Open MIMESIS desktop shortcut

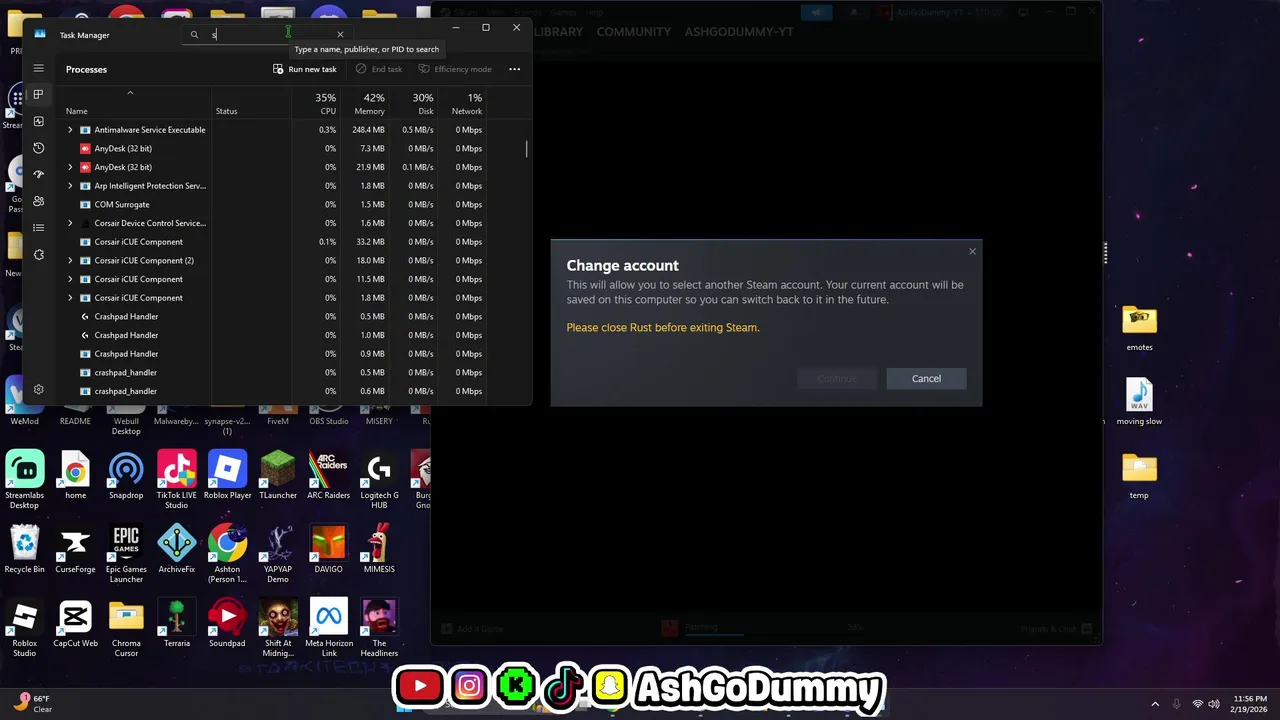point(379,549)
